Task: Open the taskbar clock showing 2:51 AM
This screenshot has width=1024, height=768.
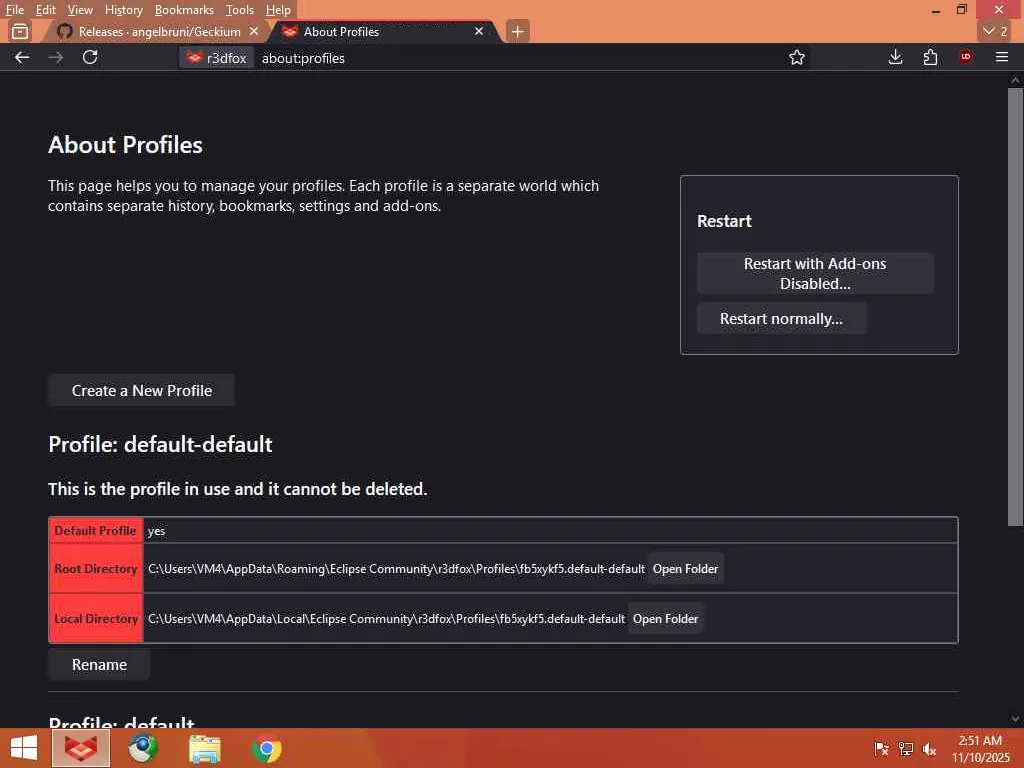Action: click(980, 748)
